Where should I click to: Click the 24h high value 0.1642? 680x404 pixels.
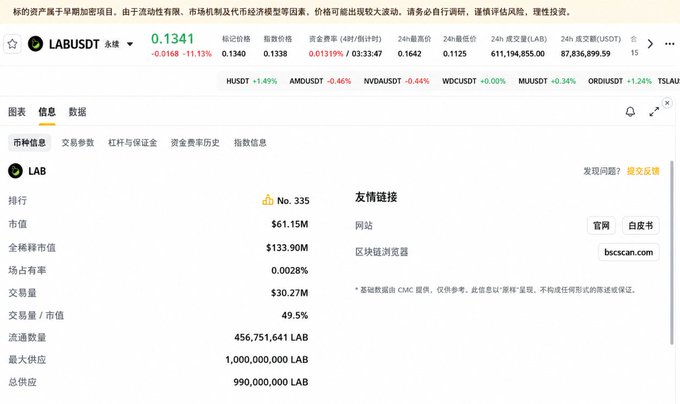point(409,54)
